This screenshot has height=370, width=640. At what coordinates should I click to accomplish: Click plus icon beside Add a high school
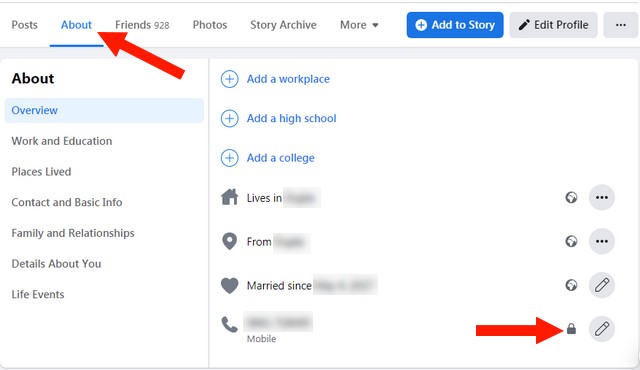[x=229, y=118]
